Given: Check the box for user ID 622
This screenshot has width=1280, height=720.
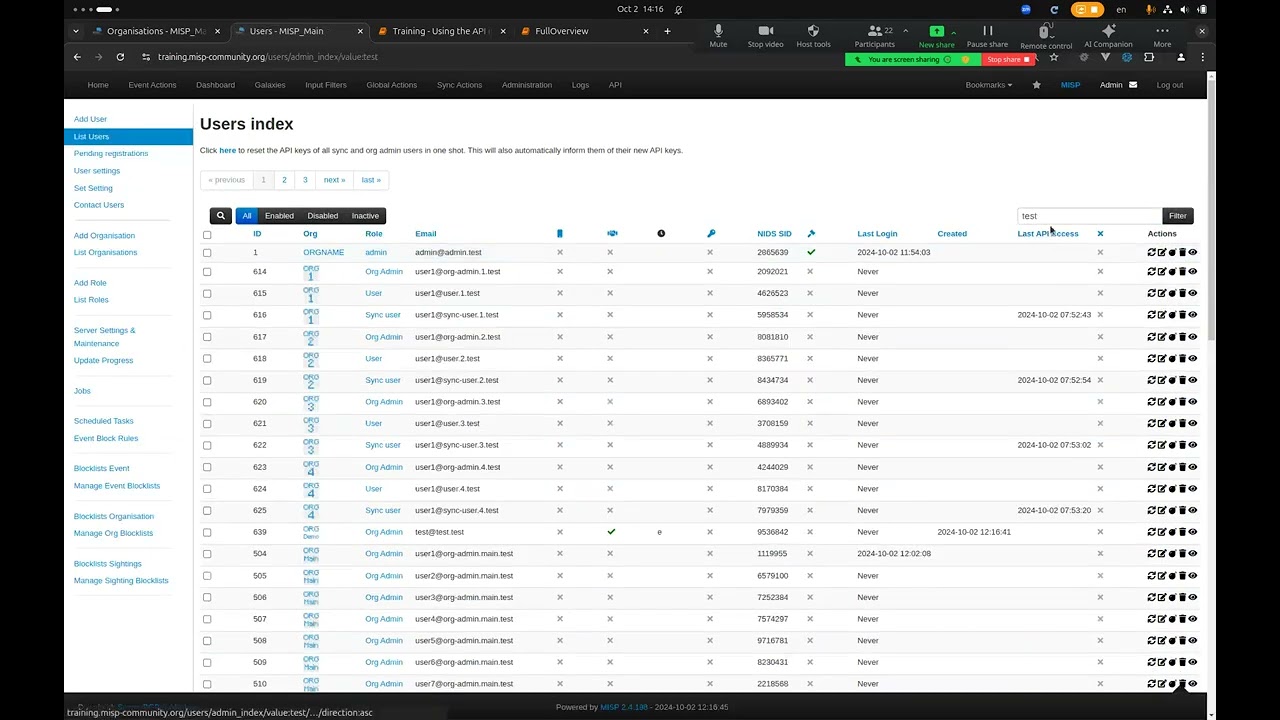Looking at the screenshot, I should 207,446.
